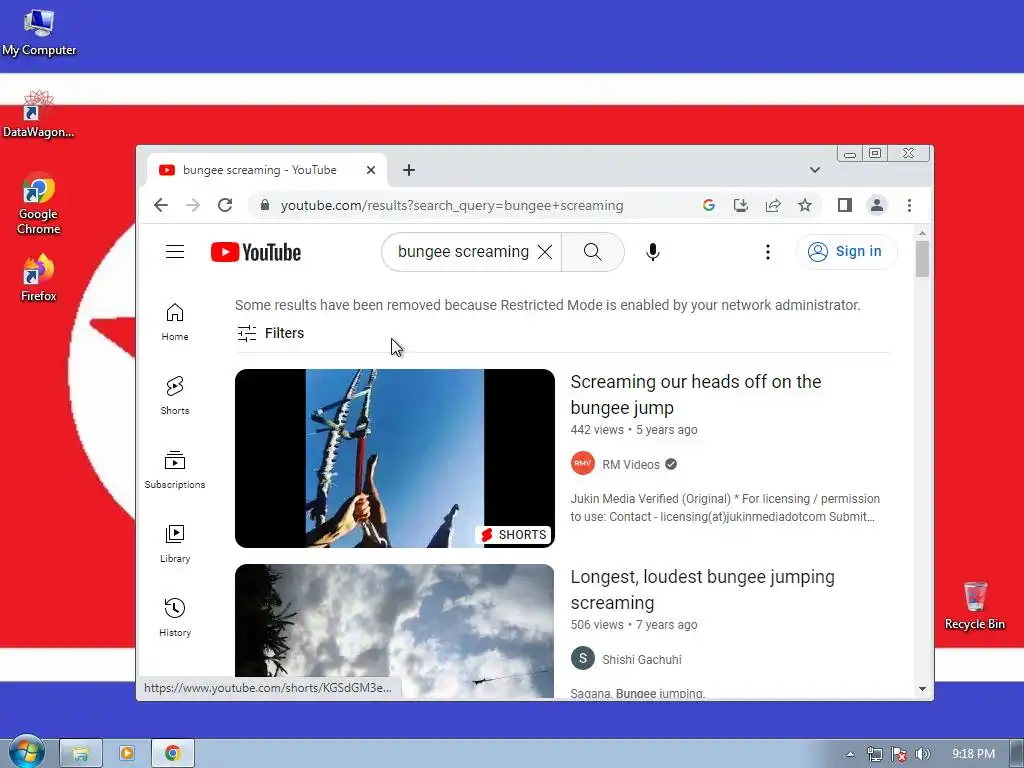Click the browser forward arrow

(x=193, y=205)
